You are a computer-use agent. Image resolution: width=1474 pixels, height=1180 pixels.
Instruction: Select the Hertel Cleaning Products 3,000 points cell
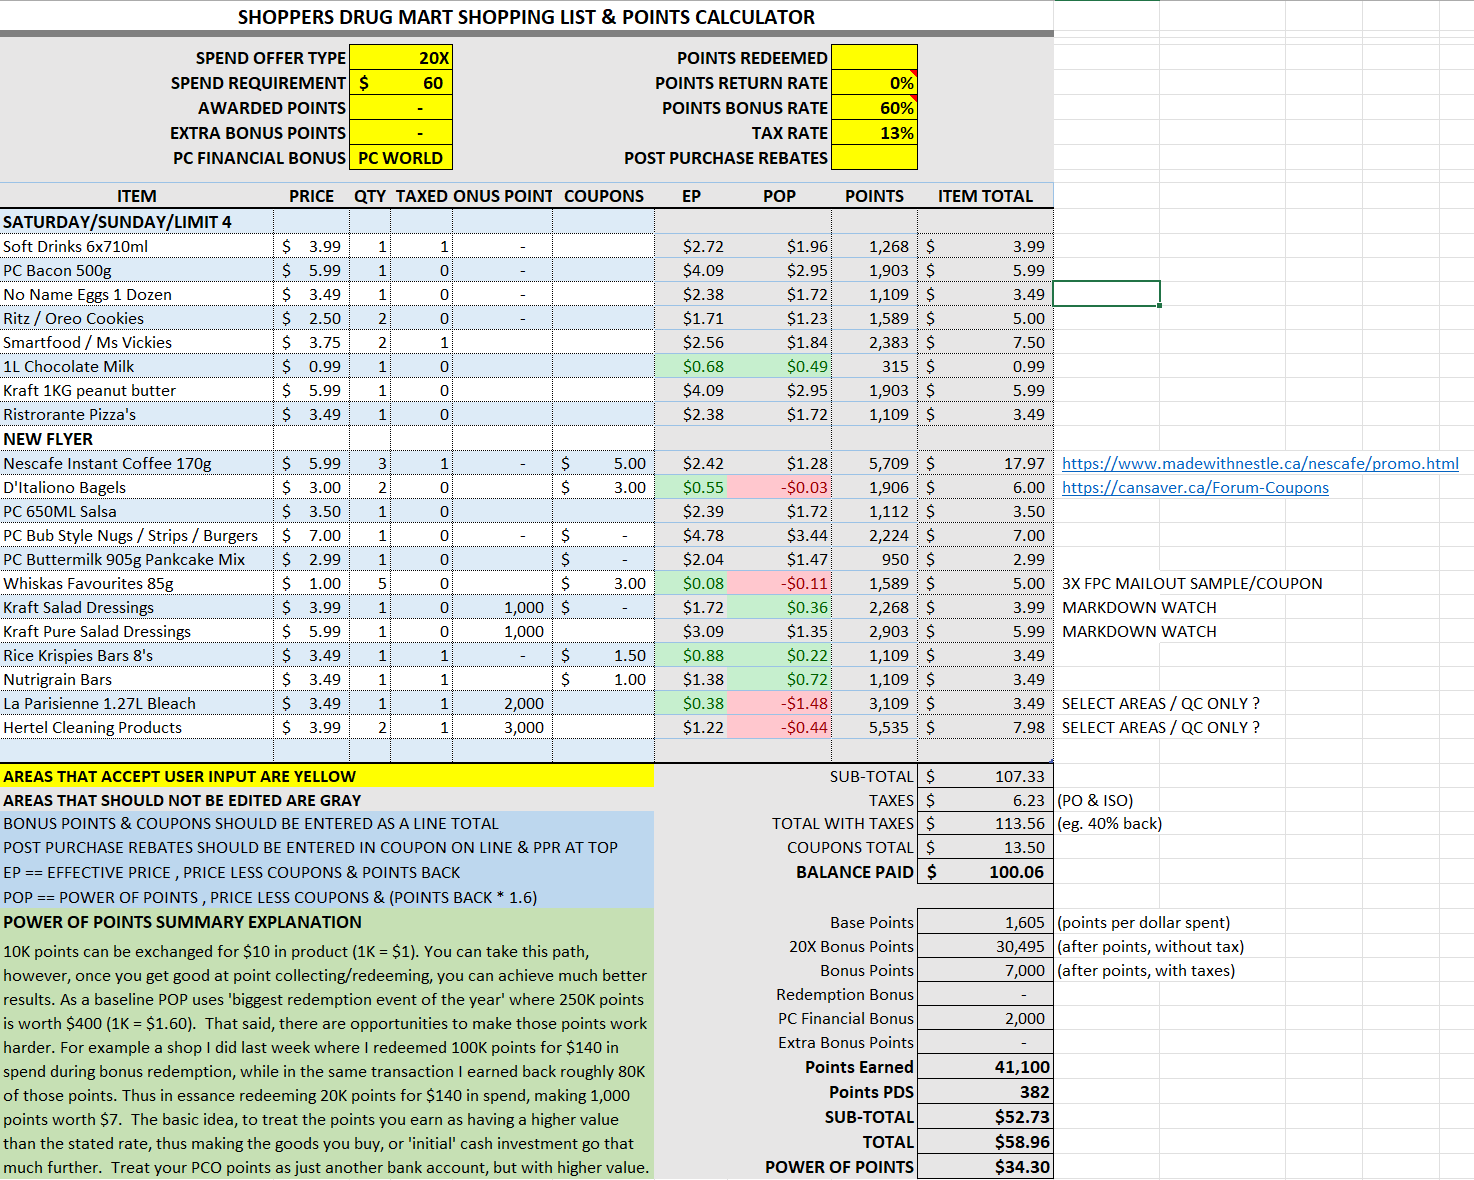coord(502,727)
